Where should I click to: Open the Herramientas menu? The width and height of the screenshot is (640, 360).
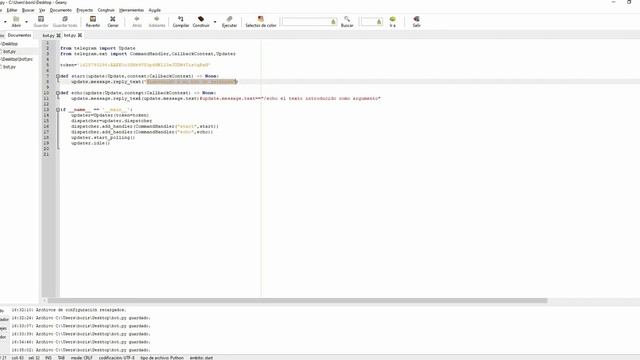click(x=131, y=10)
